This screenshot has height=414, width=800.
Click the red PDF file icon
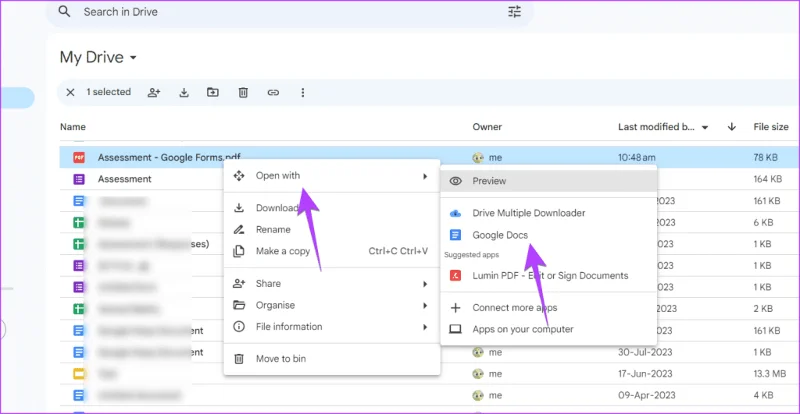click(x=79, y=157)
